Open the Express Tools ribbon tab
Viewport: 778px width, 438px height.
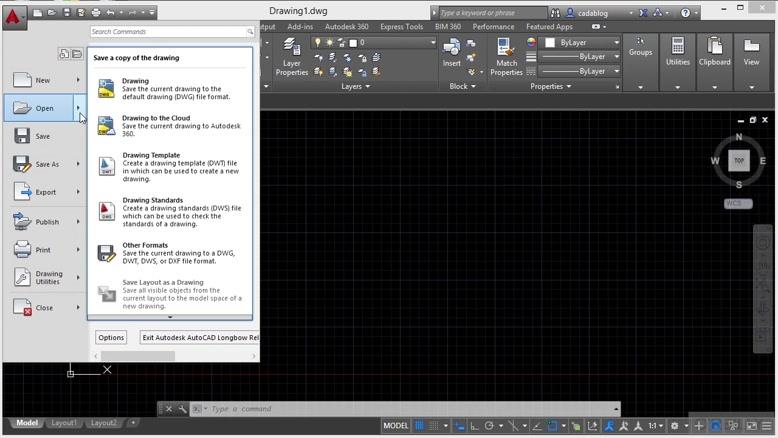pyautogui.click(x=401, y=27)
